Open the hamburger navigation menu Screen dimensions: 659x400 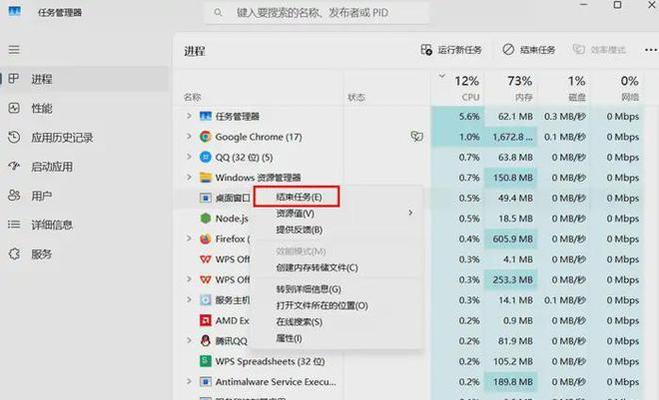(x=14, y=50)
